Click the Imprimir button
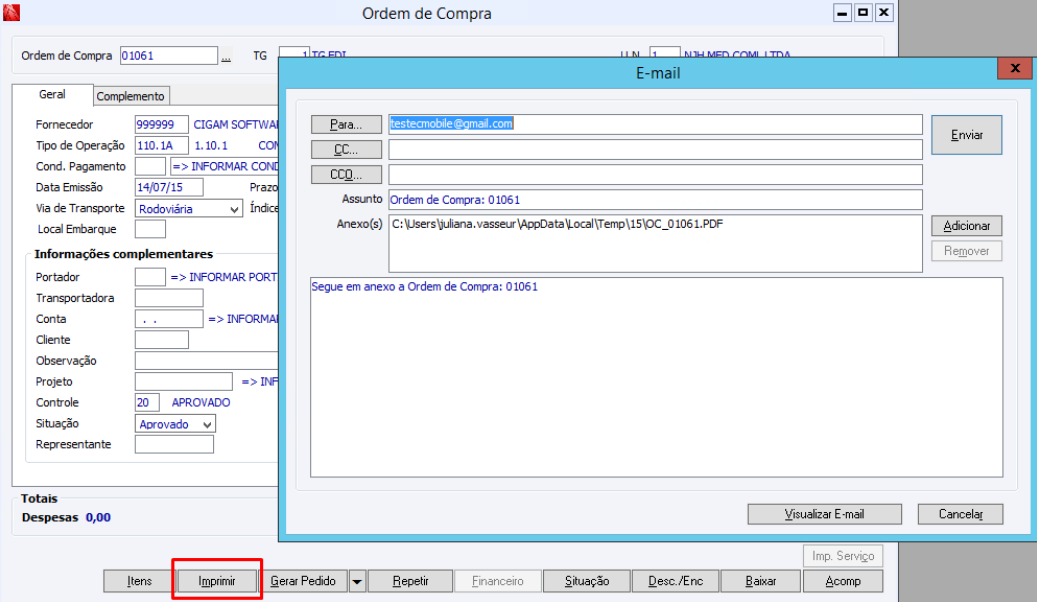The height and width of the screenshot is (602, 1037). [x=217, y=581]
